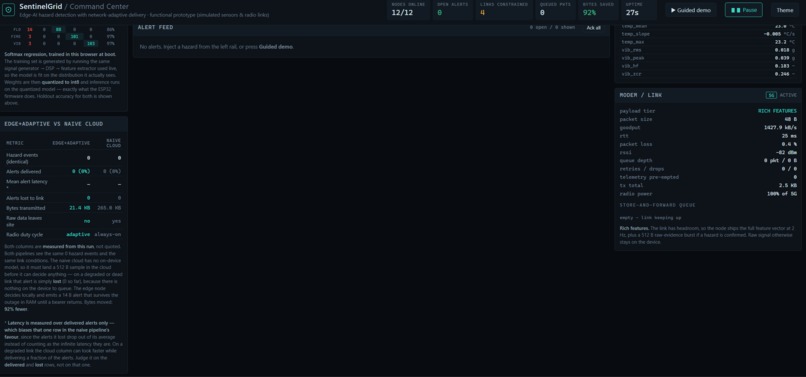
Task: Click the packet size row
Action: click(708, 119)
